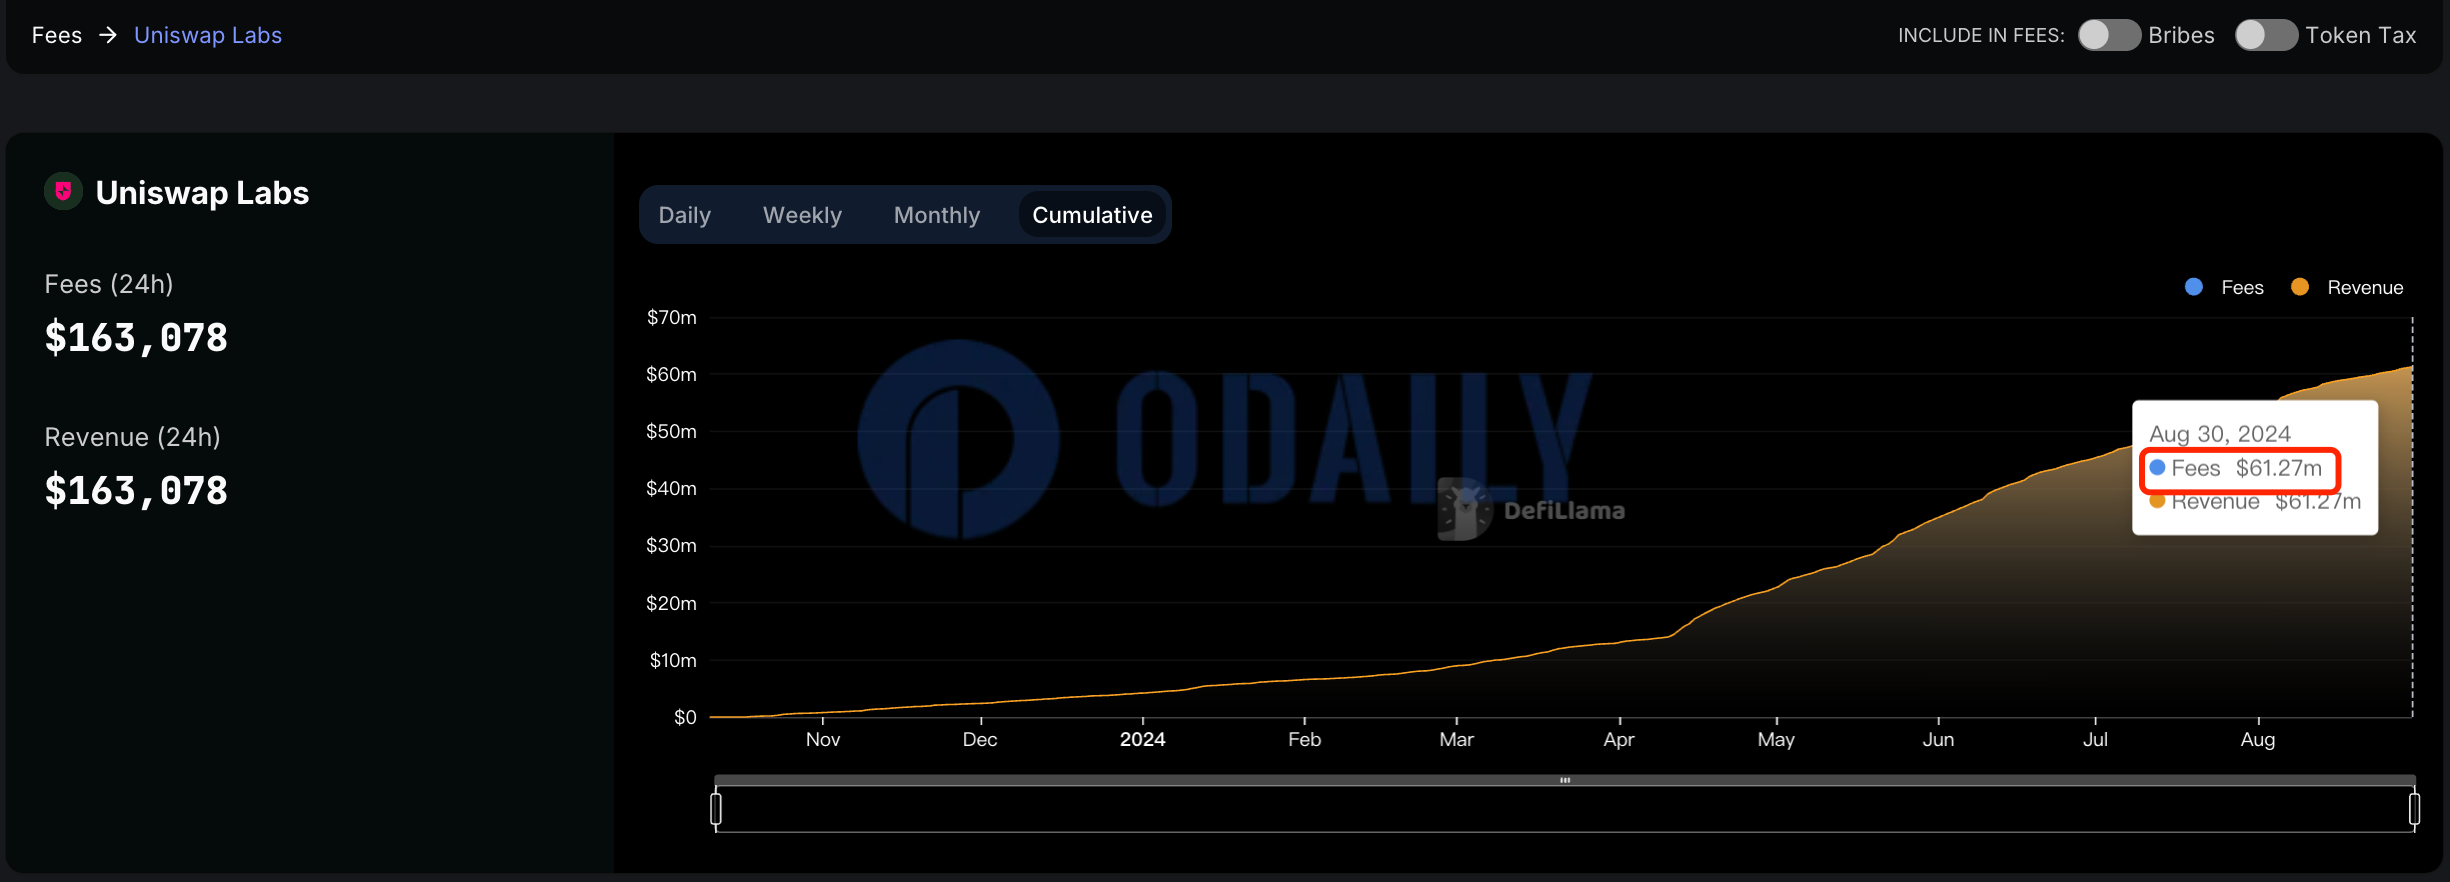2450x882 pixels.
Task: Toggle the Revenue series in the legend
Action: pyautogui.click(x=2346, y=287)
